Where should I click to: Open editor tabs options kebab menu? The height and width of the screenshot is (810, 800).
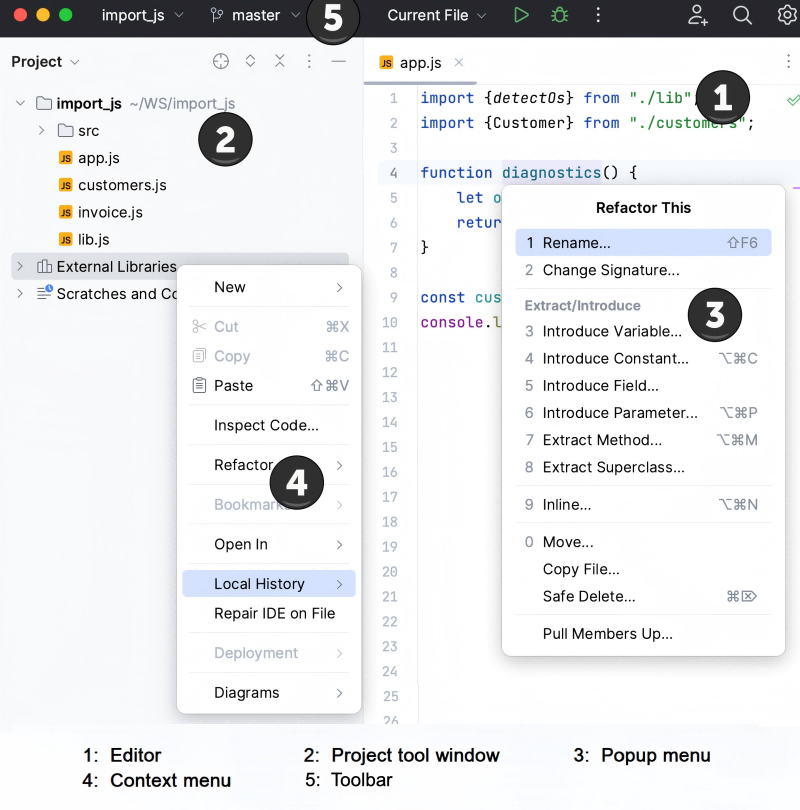(788, 61)
